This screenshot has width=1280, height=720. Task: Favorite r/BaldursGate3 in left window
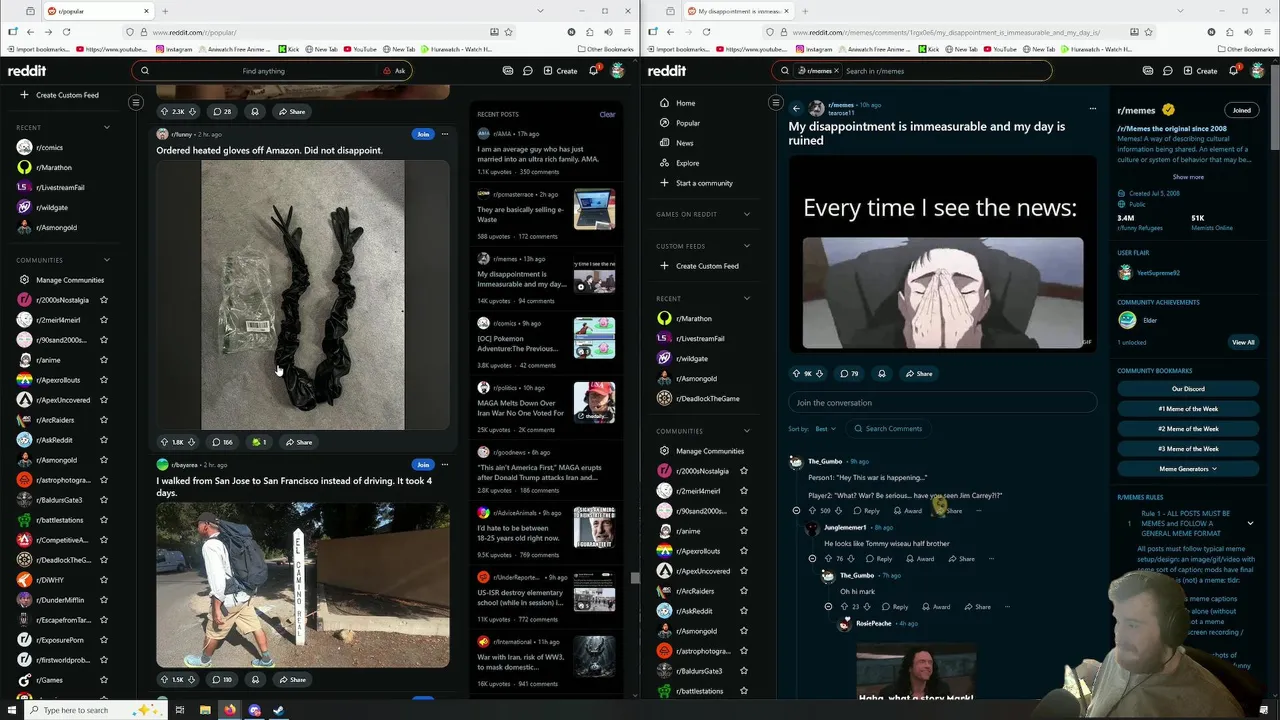point(104,500)
